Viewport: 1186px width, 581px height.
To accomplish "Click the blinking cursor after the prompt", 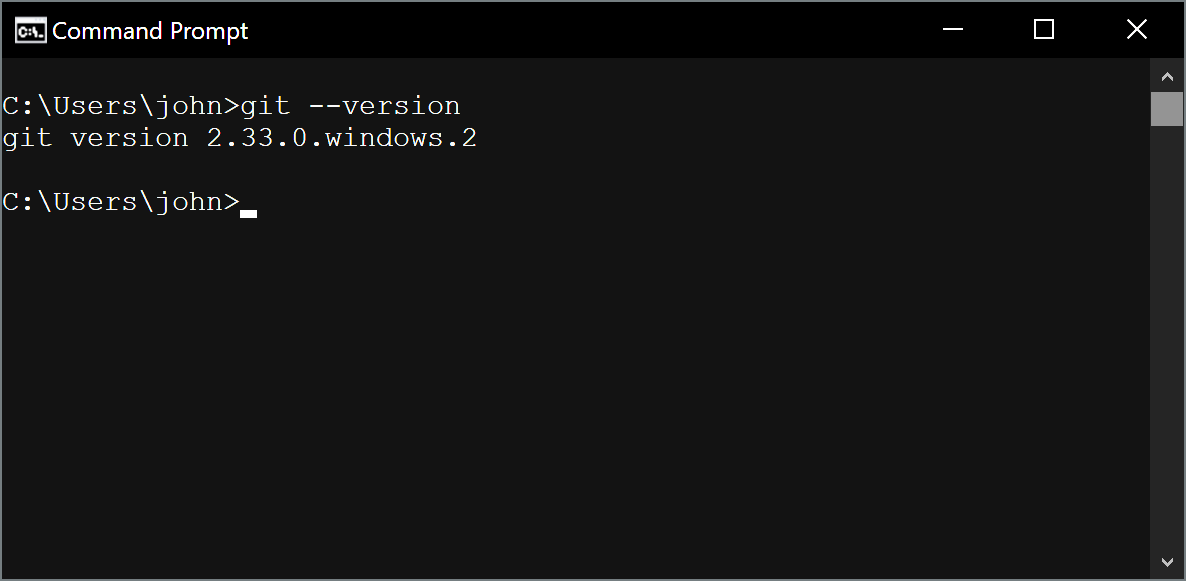I will [x=248, y=214].
